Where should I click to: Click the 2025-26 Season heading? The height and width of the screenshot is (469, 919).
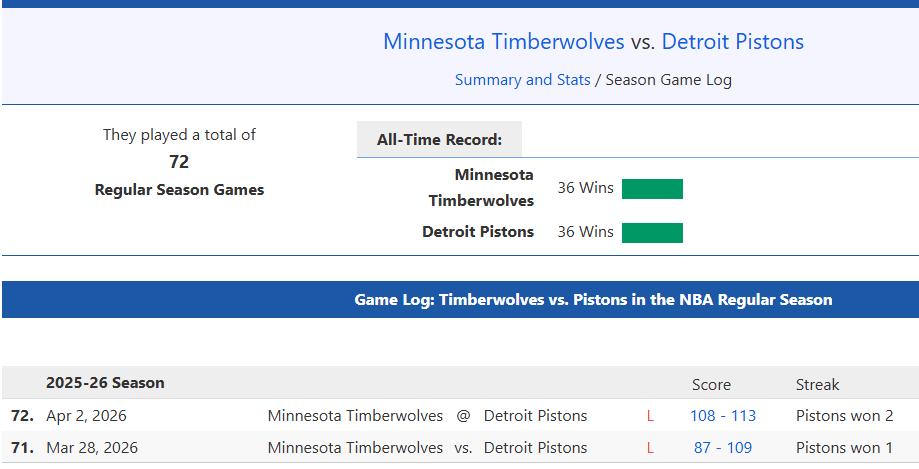[105, 383]
